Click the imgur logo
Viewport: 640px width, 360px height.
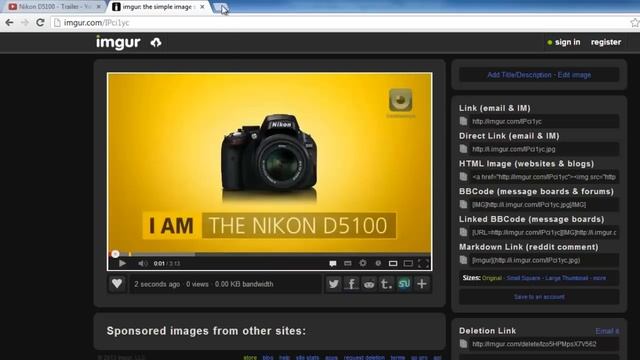click(x=118, y=42)
